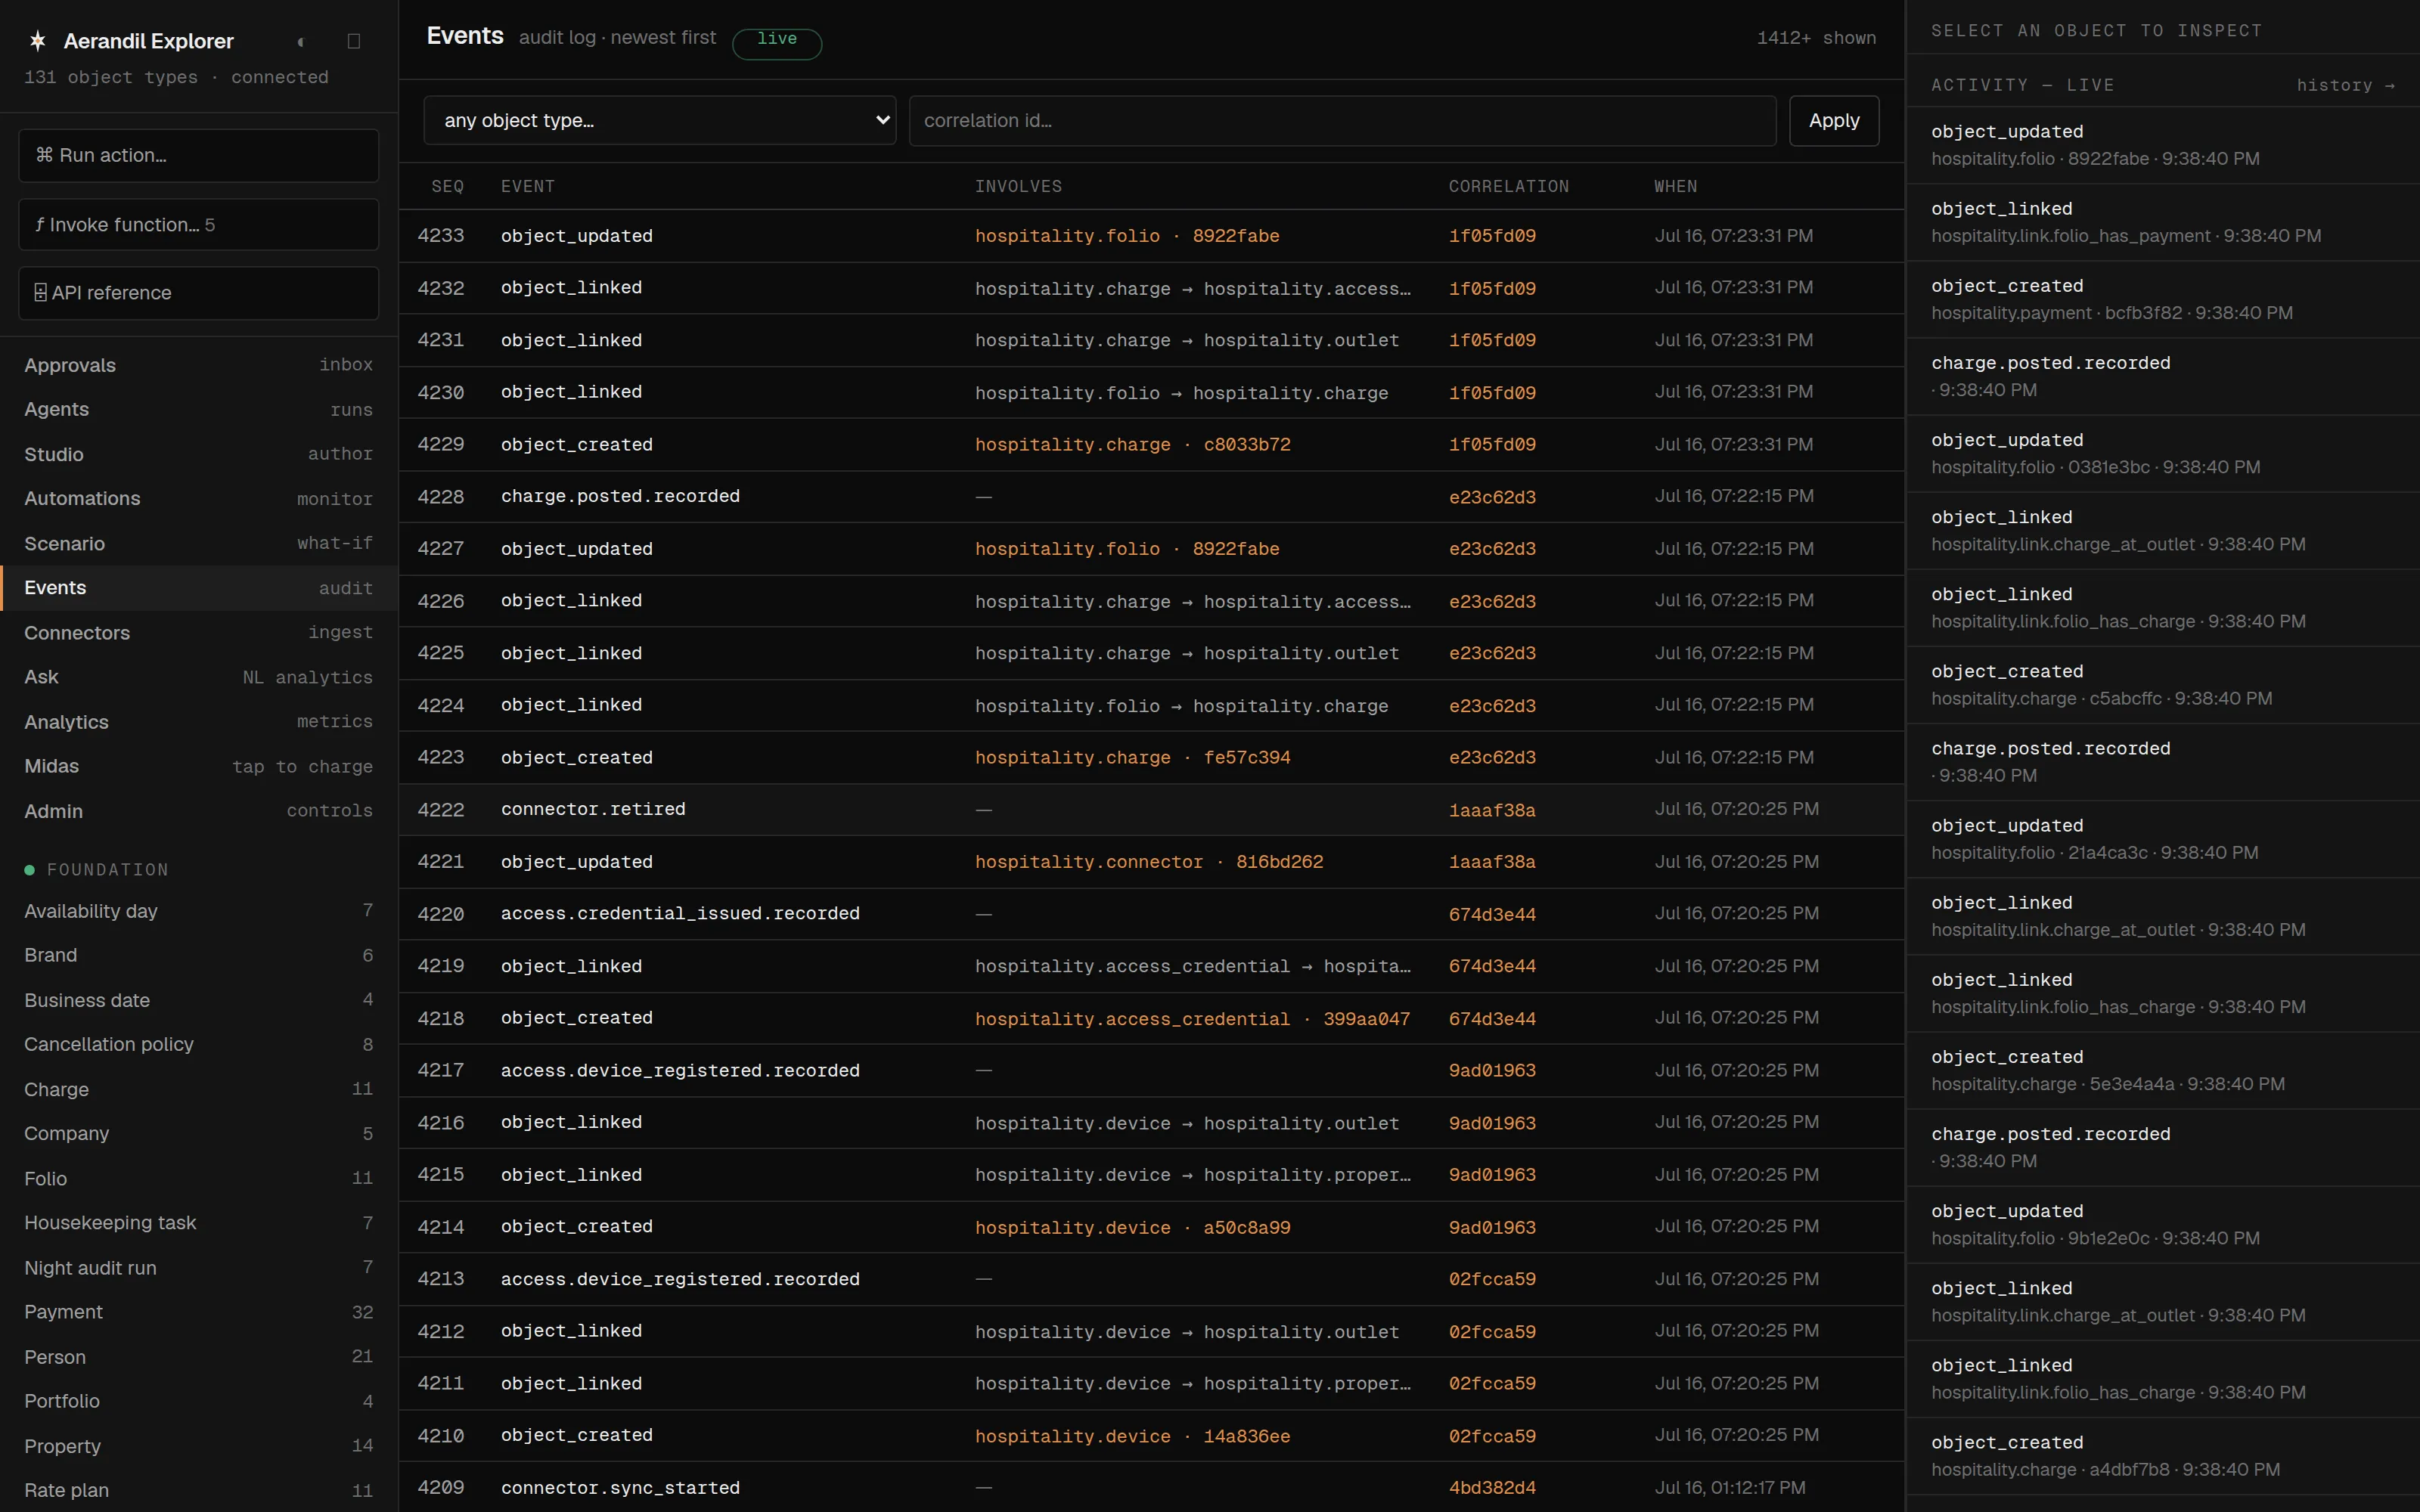Open Ask NL analytics

[x=198, y=677]
